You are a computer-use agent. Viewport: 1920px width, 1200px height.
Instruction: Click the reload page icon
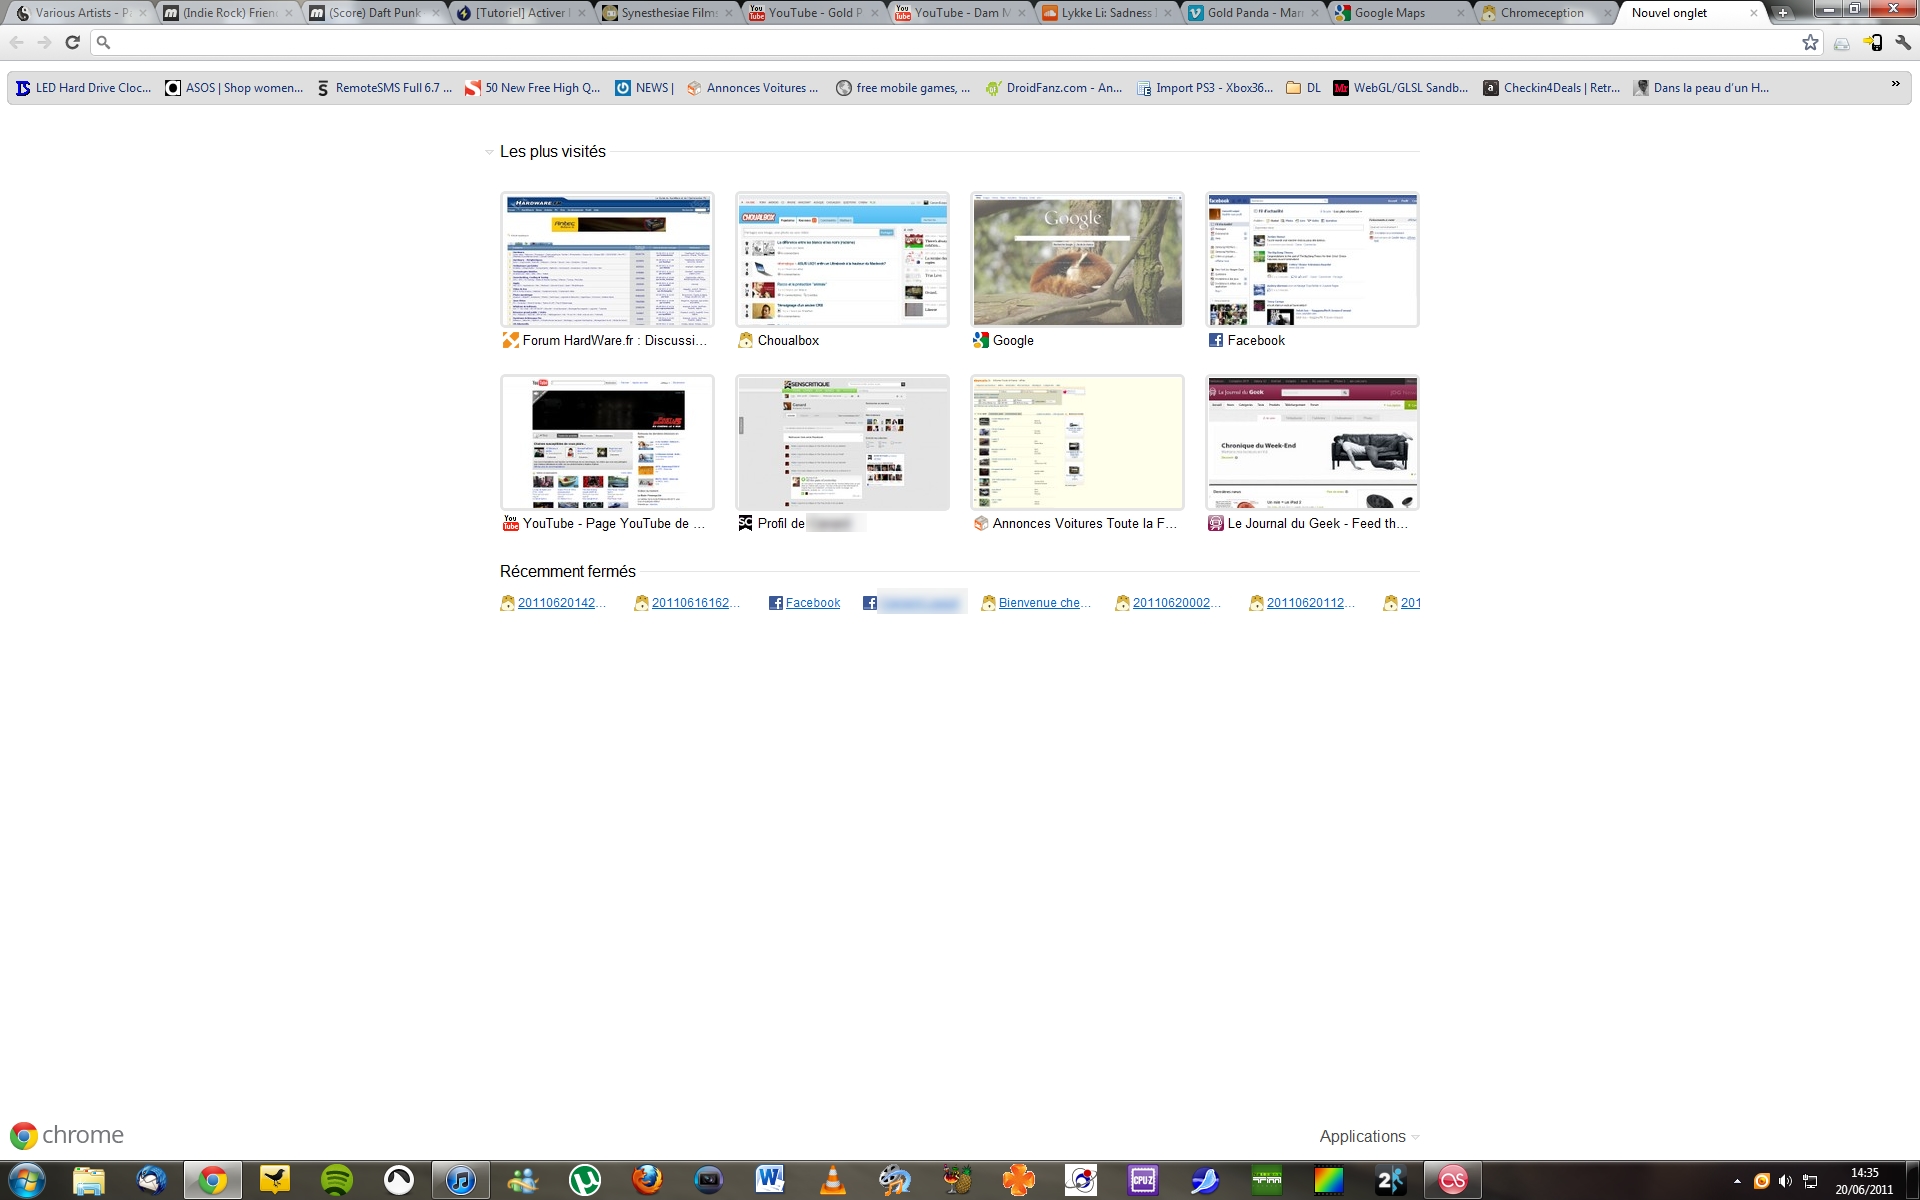(72, 42)
